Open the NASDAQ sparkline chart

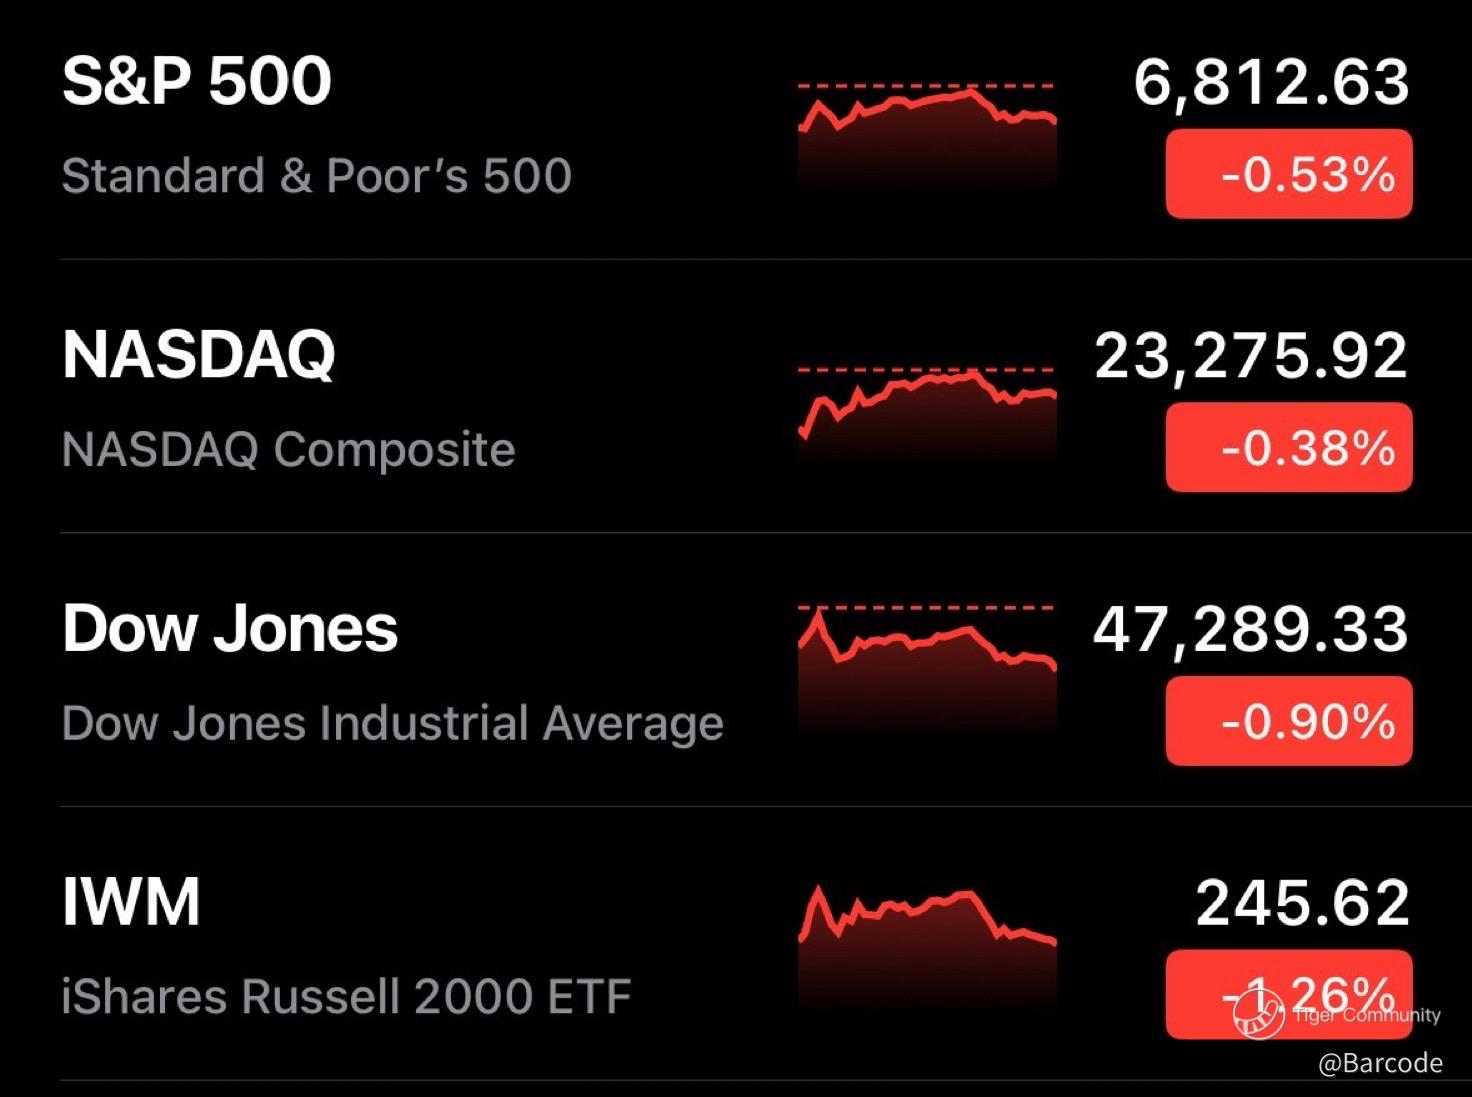click(x=927, y=412)
